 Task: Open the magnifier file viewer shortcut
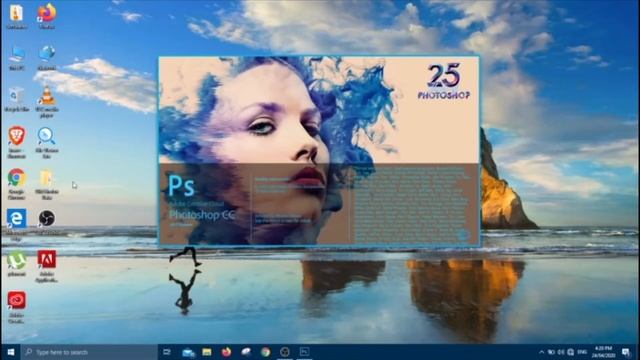click(47, 142)
